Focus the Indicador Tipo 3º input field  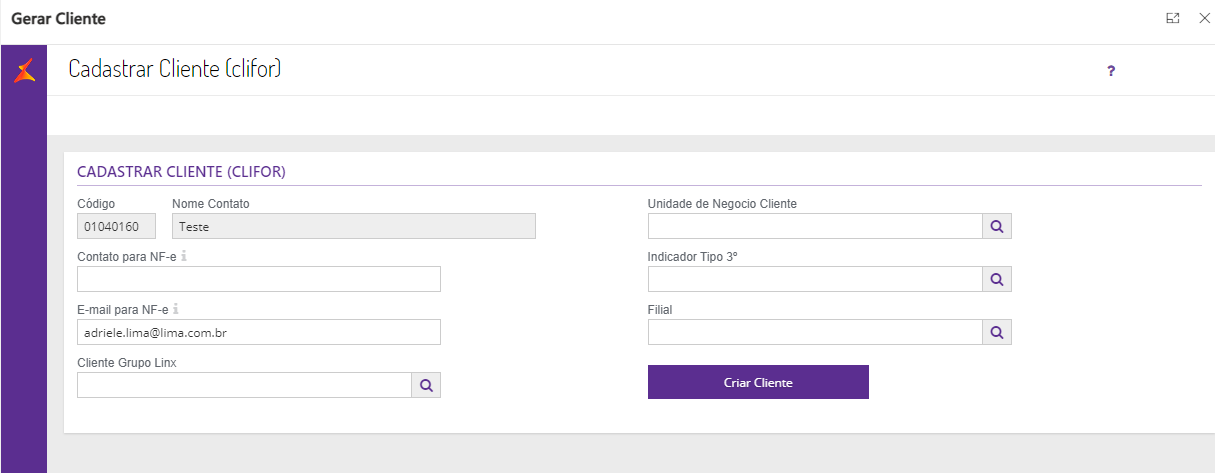click(815, 279)
